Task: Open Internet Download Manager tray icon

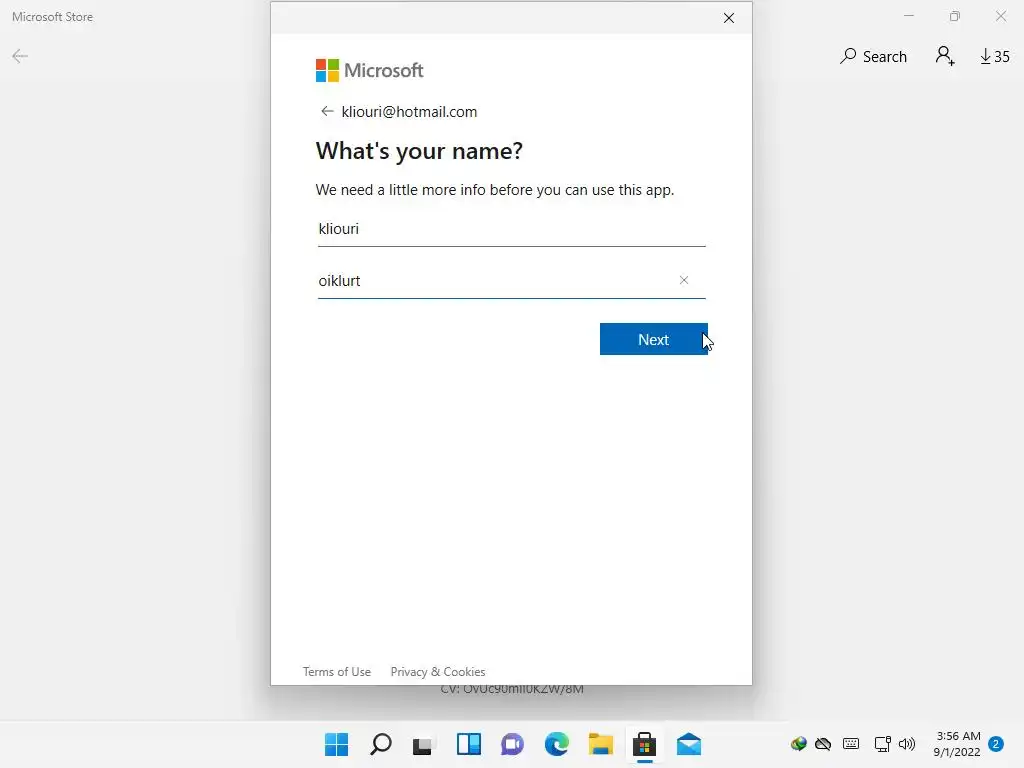Action: [x=798, y=744]
